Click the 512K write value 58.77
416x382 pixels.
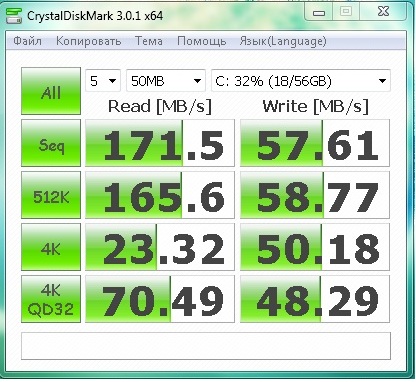pos(315,195)
